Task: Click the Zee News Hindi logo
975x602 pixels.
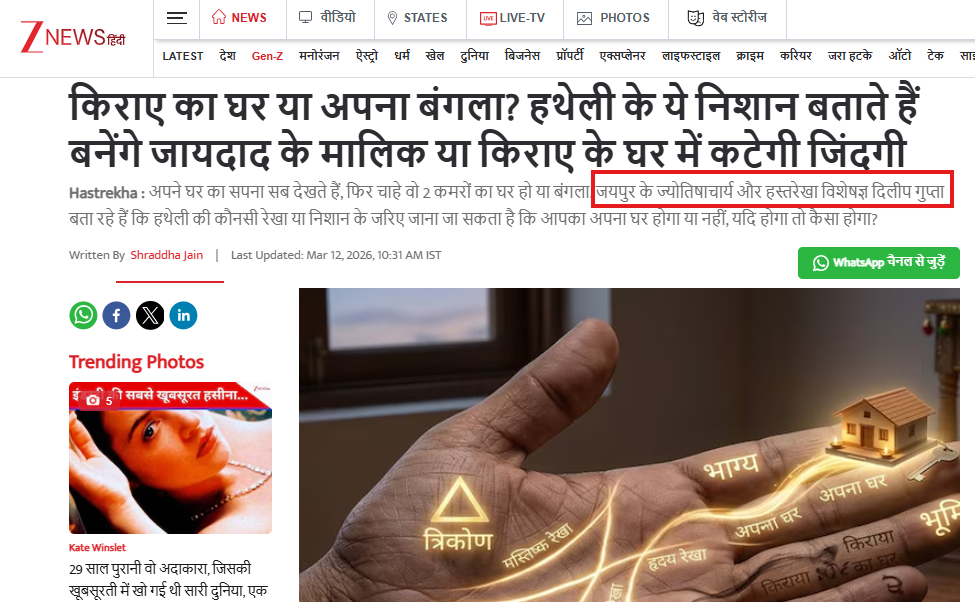Action: [x=73, y=37]
